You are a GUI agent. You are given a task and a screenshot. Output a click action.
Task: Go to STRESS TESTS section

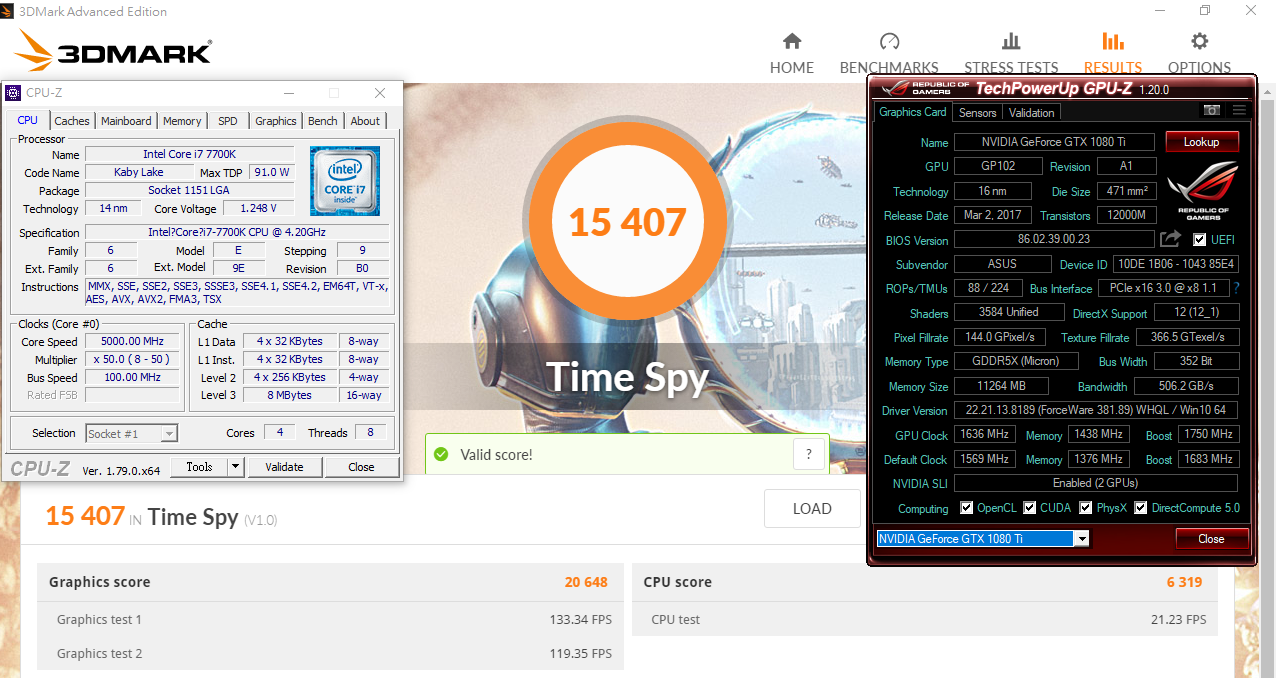(x=1011, y=53)
